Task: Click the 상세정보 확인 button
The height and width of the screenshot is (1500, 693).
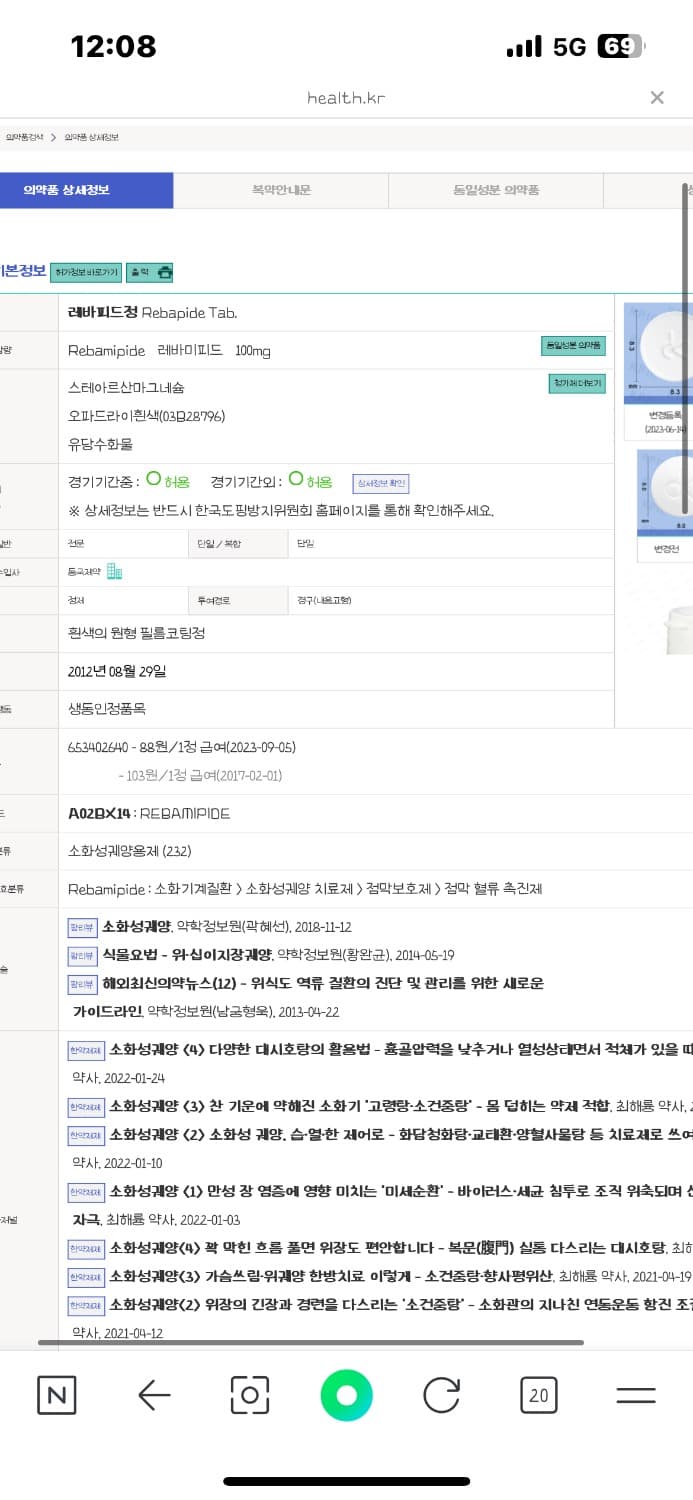Action: 381,484
